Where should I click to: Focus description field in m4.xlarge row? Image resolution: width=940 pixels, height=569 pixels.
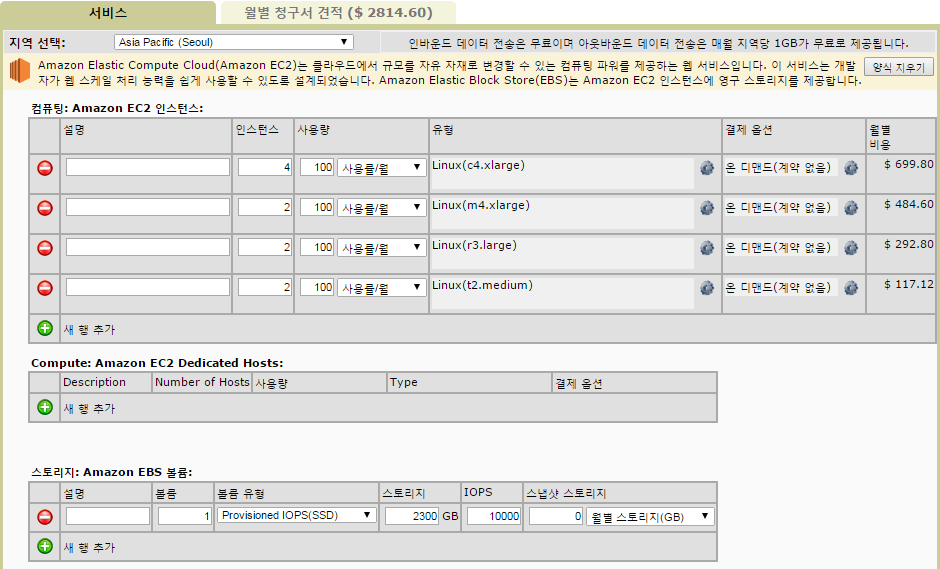[147, 207]
